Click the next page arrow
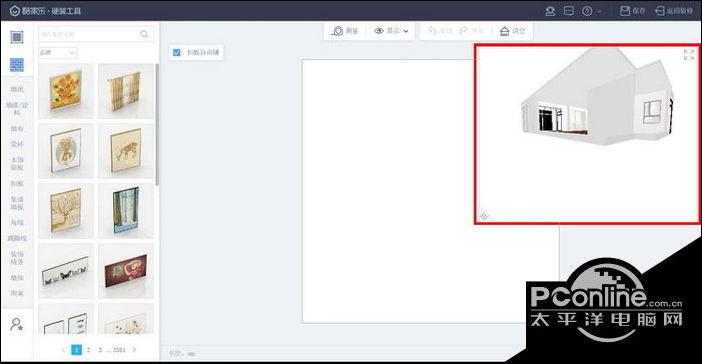Image resolution: width=702 pixels, height=364 pixels. click(x=134, y=350)
